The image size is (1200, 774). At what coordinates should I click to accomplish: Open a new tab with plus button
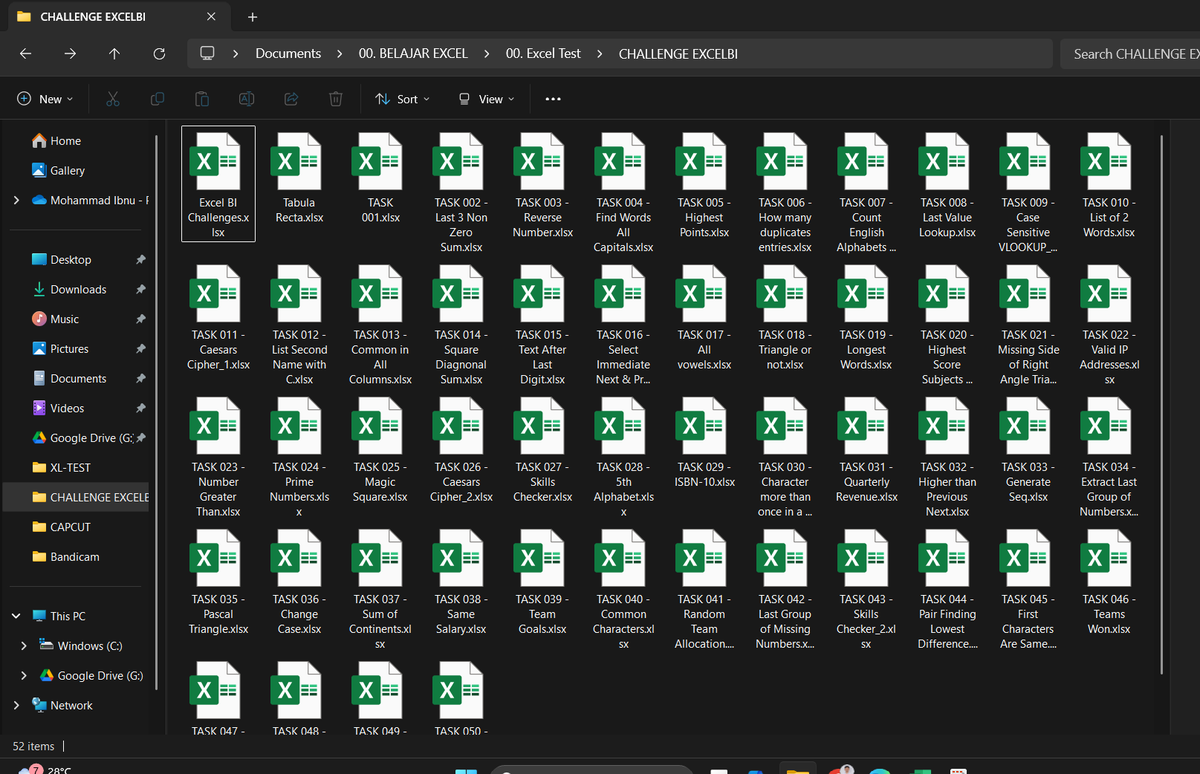252,17
